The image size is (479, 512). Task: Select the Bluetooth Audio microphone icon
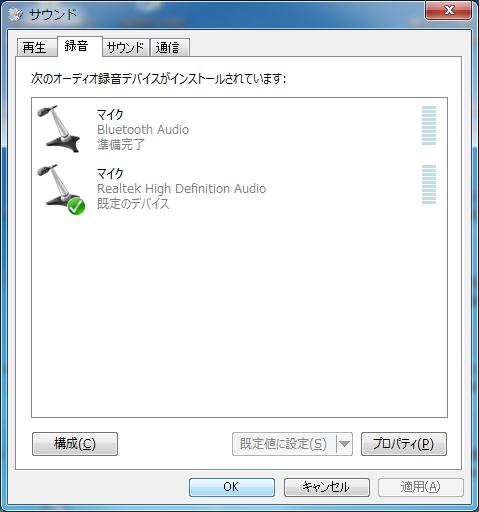tap(59, 129)
